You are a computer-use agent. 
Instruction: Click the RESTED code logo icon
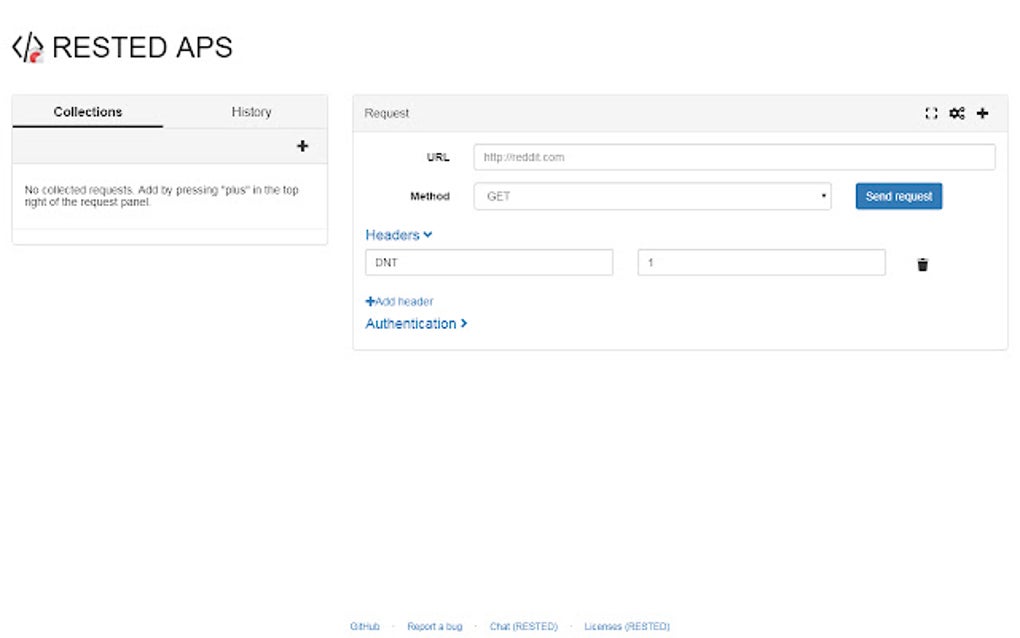27,45
